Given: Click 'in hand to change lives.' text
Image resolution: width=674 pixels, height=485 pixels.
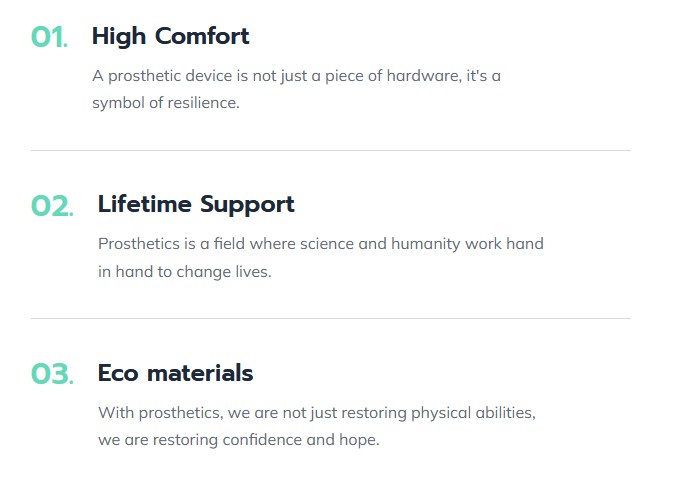Looking at the screenshot, I should click(x=185, y=272).
